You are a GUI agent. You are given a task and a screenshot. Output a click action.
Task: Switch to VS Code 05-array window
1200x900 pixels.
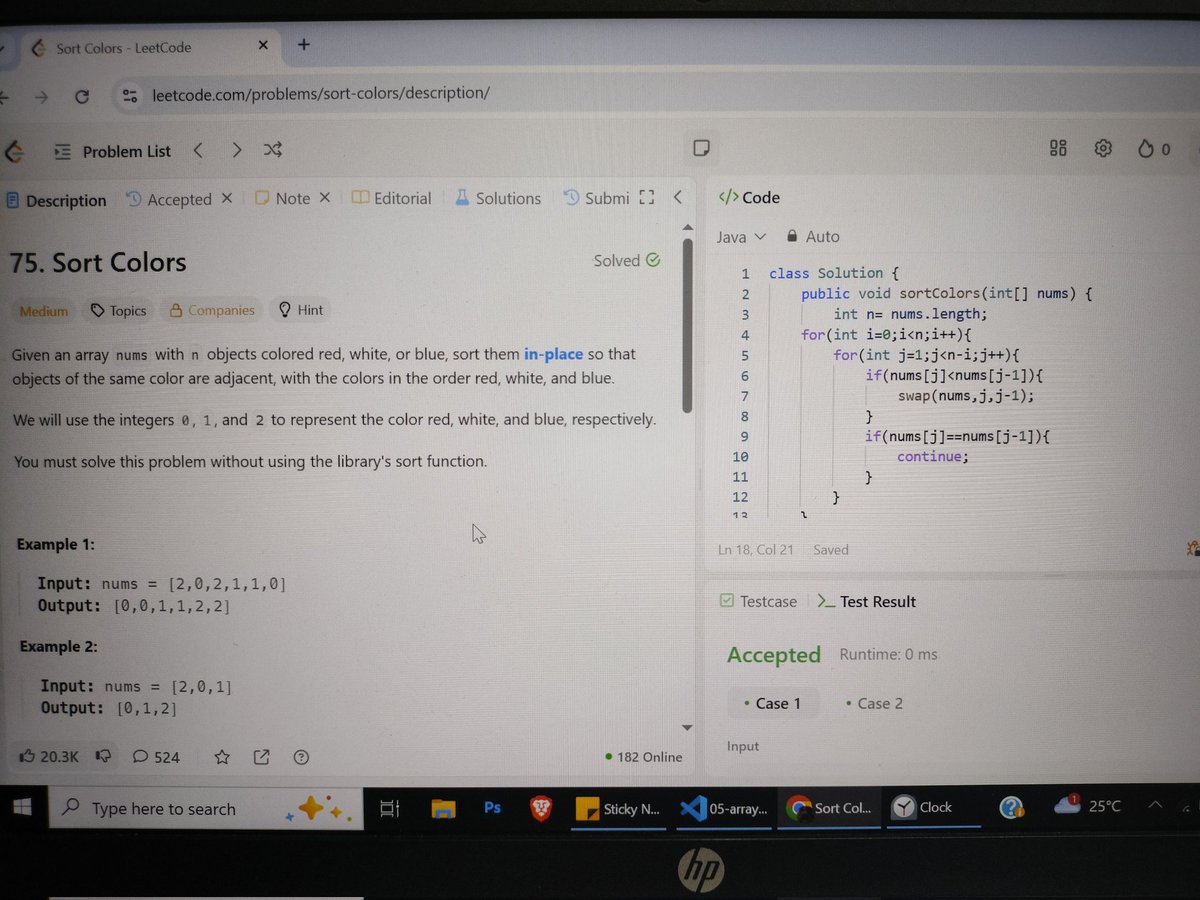724,809
